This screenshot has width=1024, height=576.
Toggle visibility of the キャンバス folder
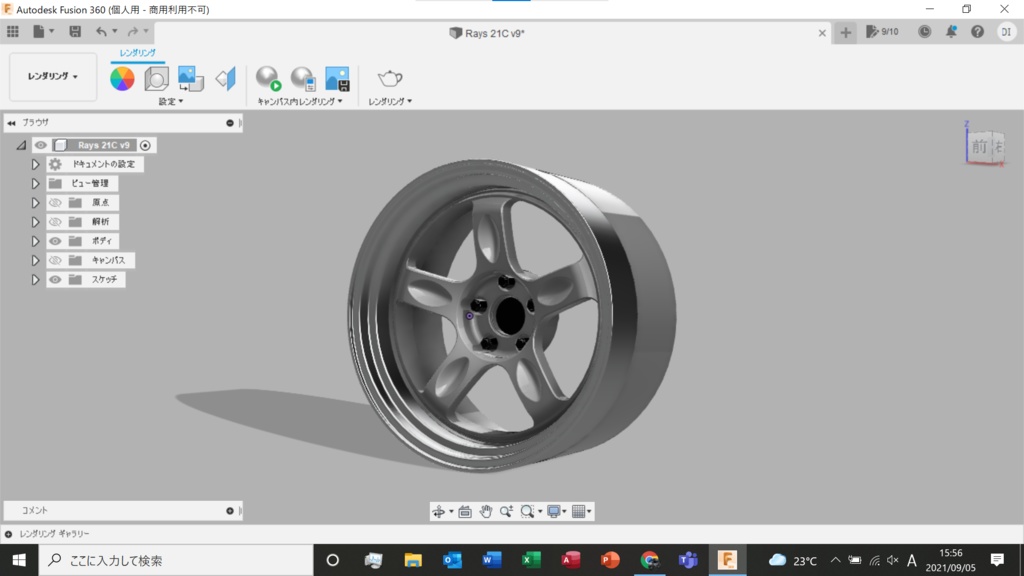(x=55, y=261)
